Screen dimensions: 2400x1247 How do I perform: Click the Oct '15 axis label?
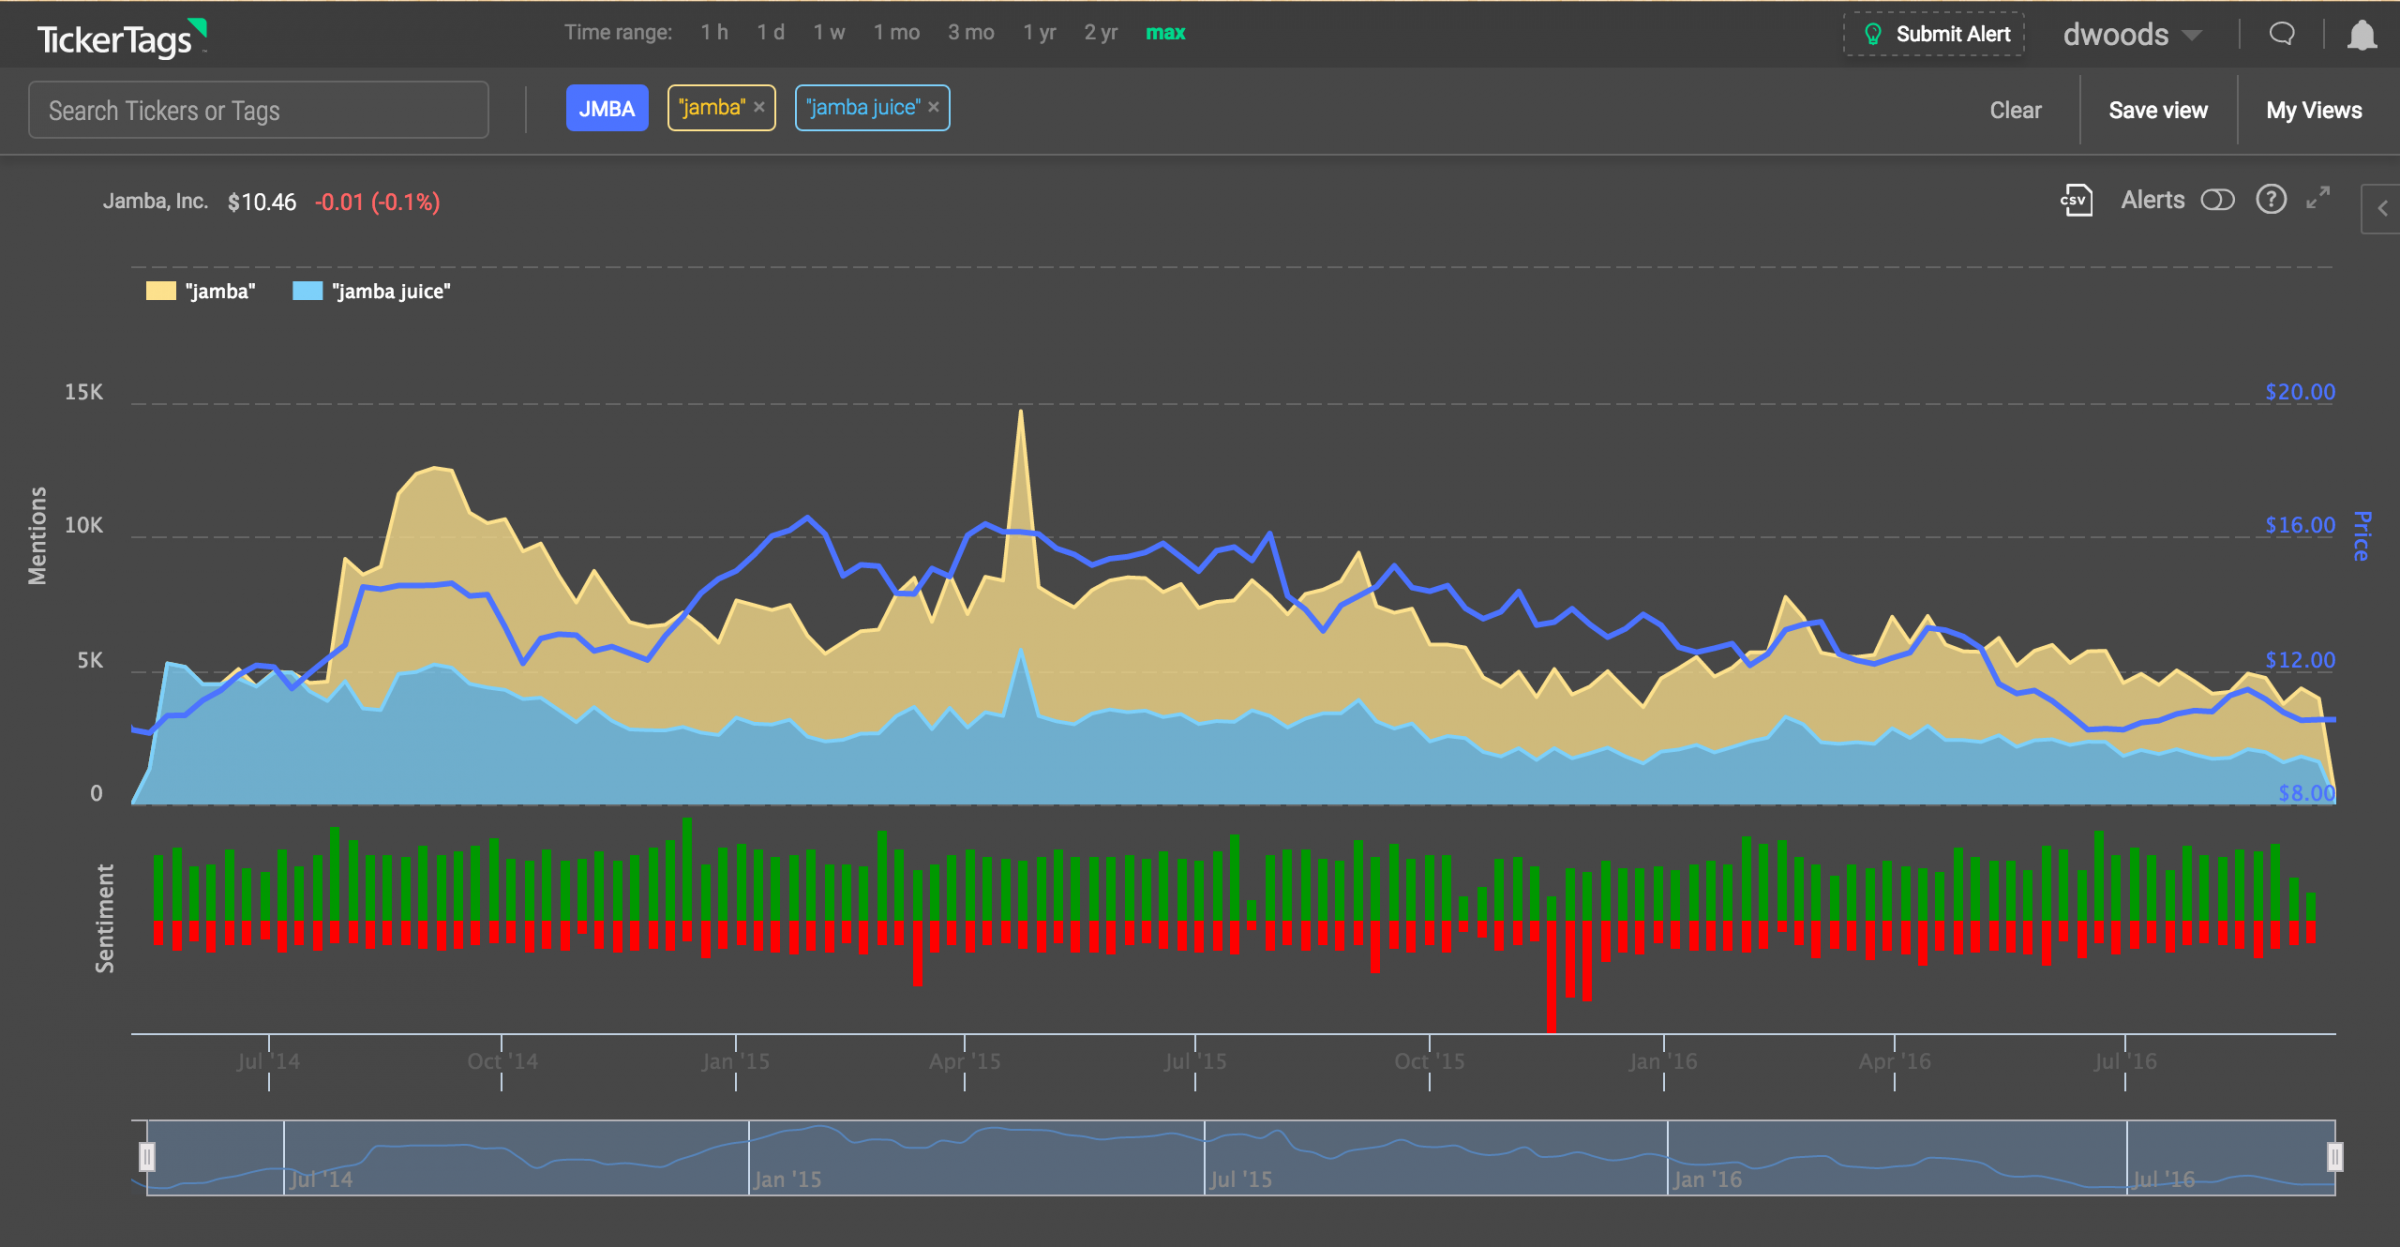tap(1429, 1061)
